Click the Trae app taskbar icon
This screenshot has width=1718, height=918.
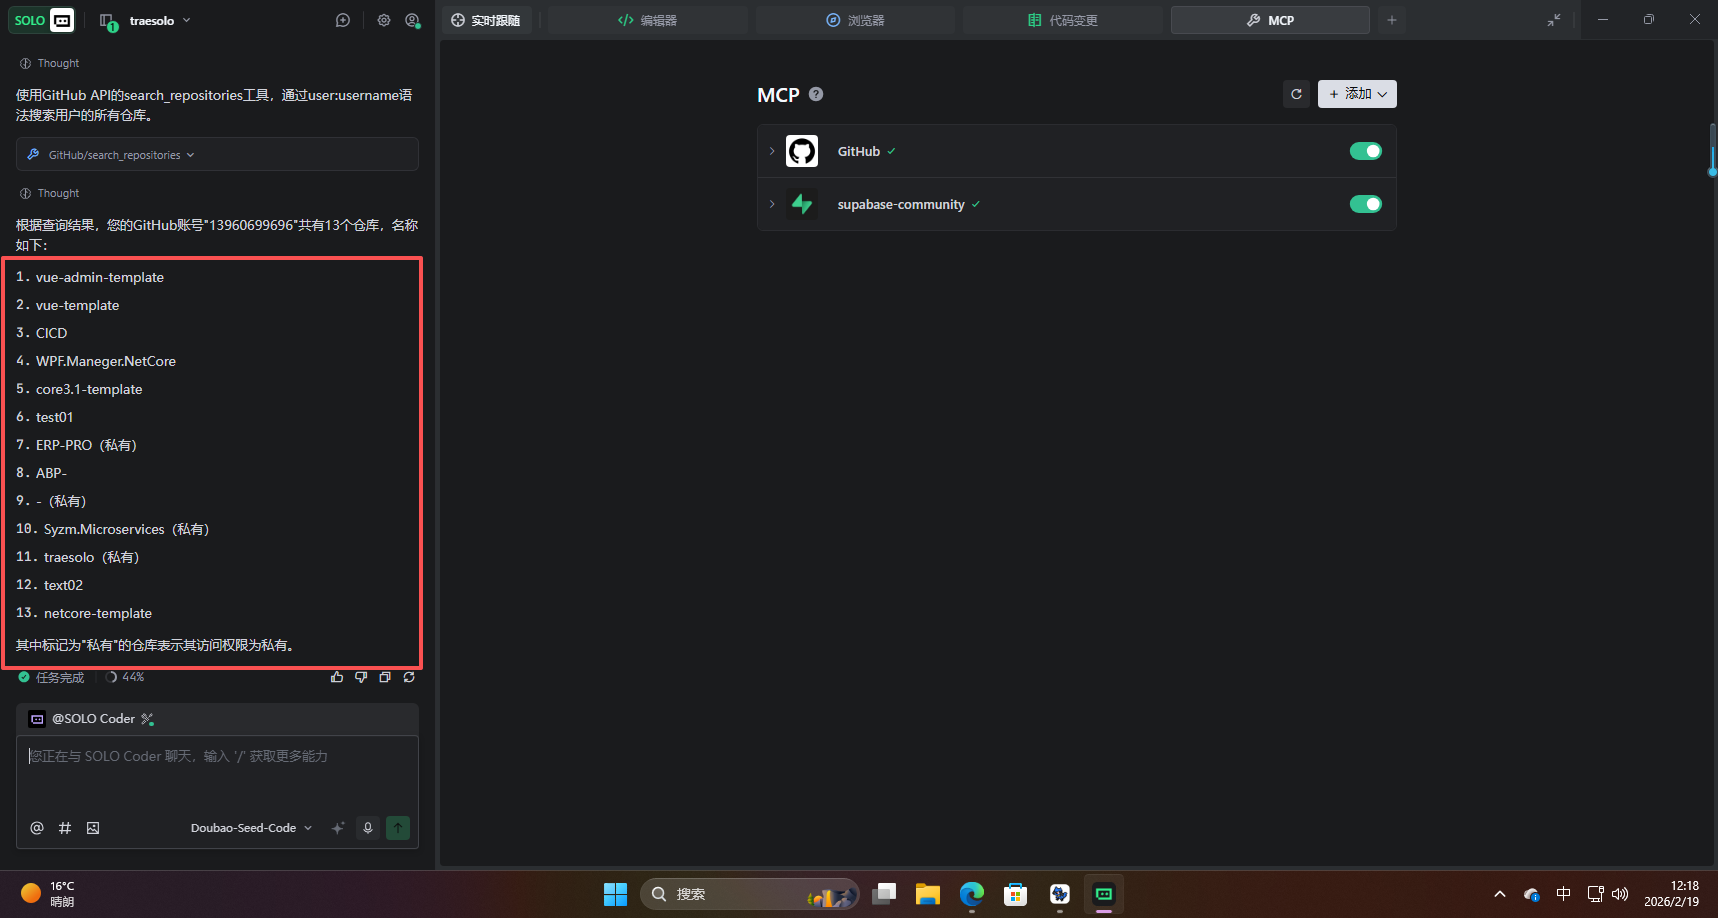coord(1104,894)
